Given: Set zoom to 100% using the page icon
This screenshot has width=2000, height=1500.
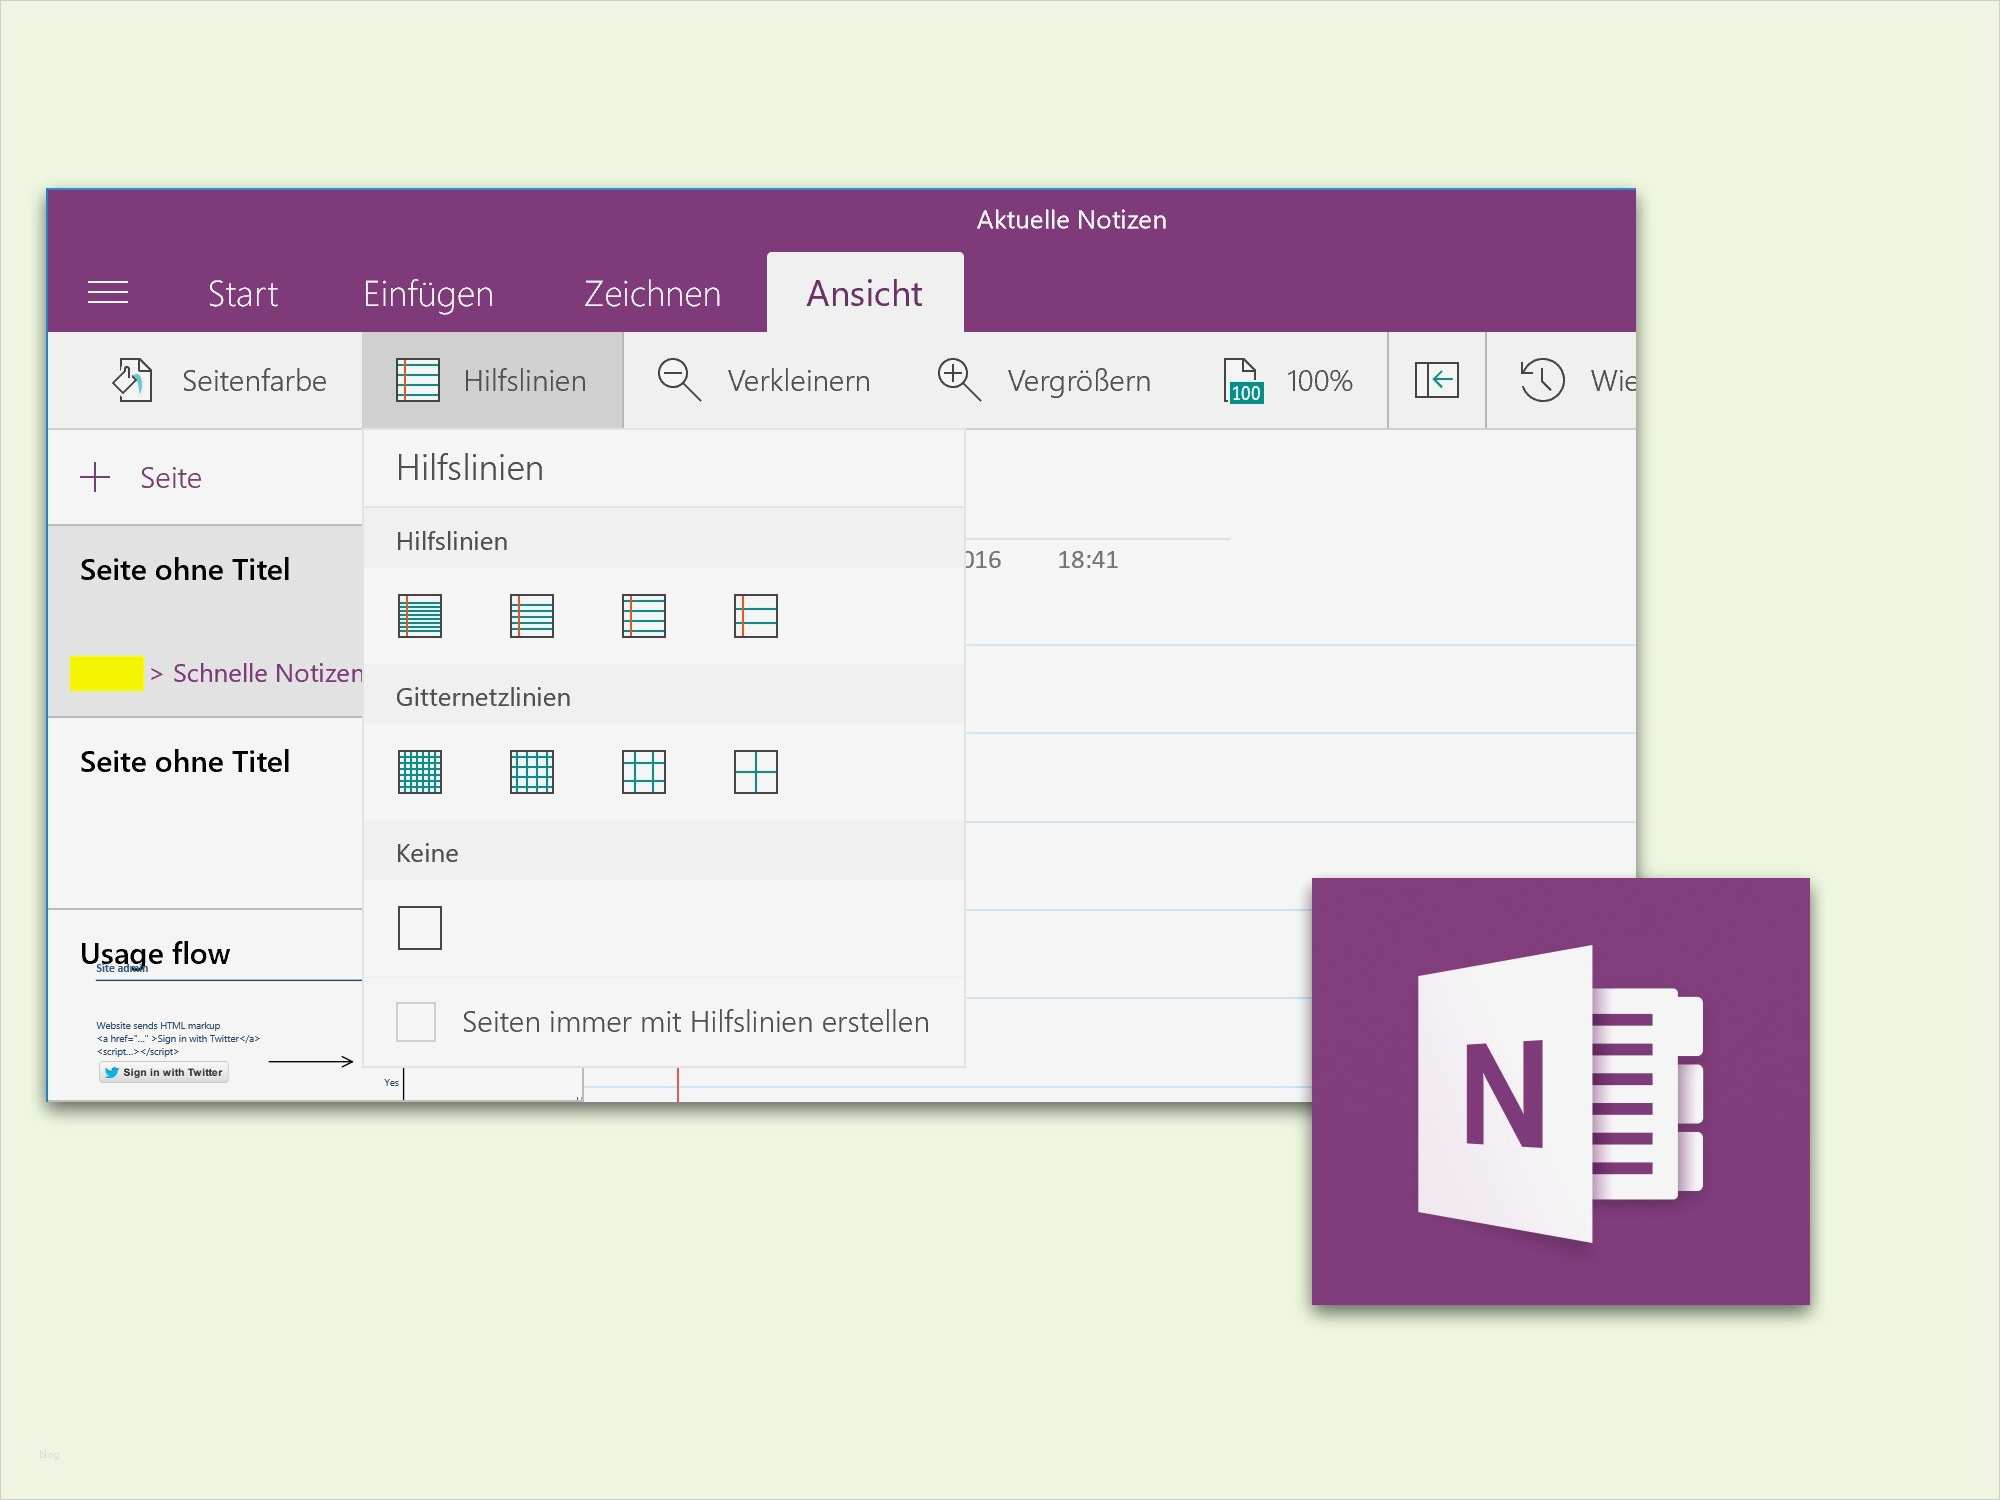Looking at the screenshot, I should (x=1241, y=381).
